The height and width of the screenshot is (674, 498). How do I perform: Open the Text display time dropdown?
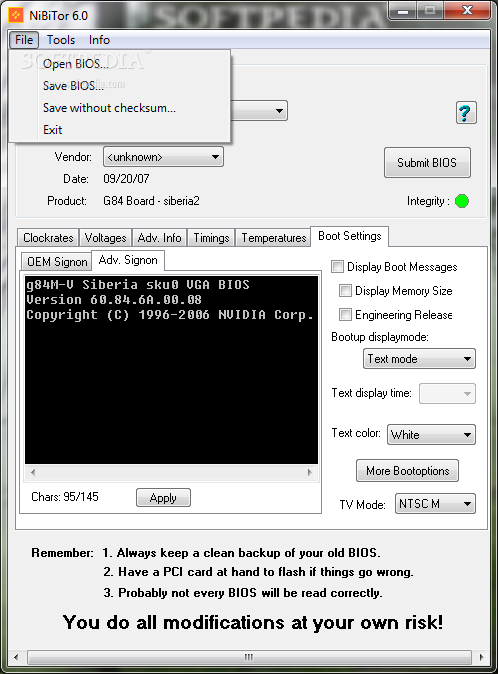coord(447,394)
